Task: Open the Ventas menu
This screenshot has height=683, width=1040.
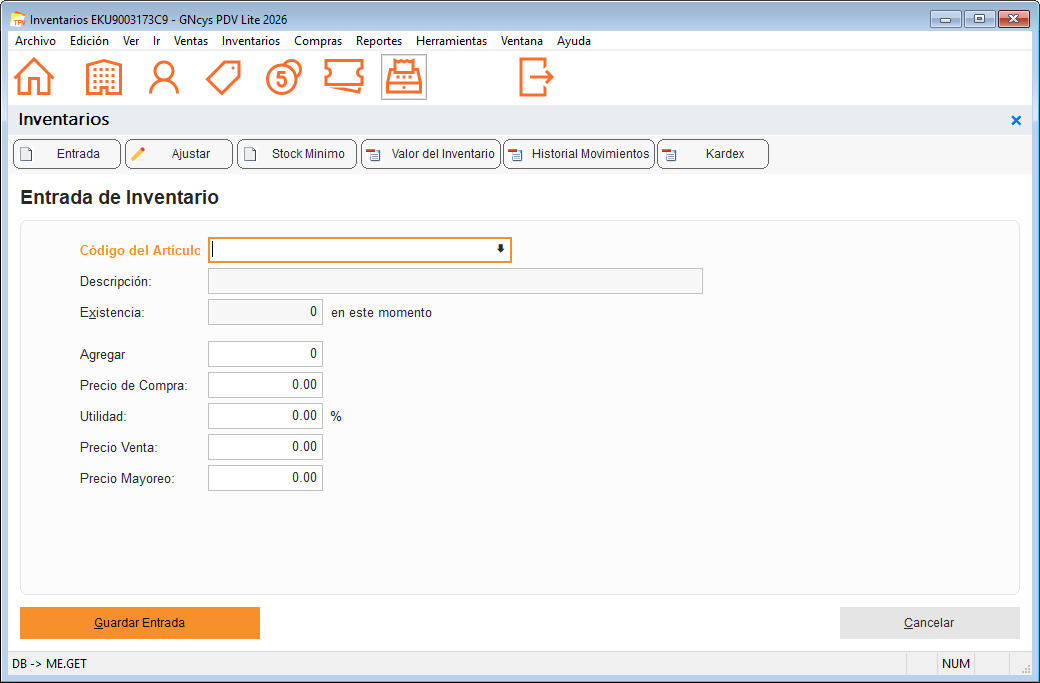Action: point(190,41)
